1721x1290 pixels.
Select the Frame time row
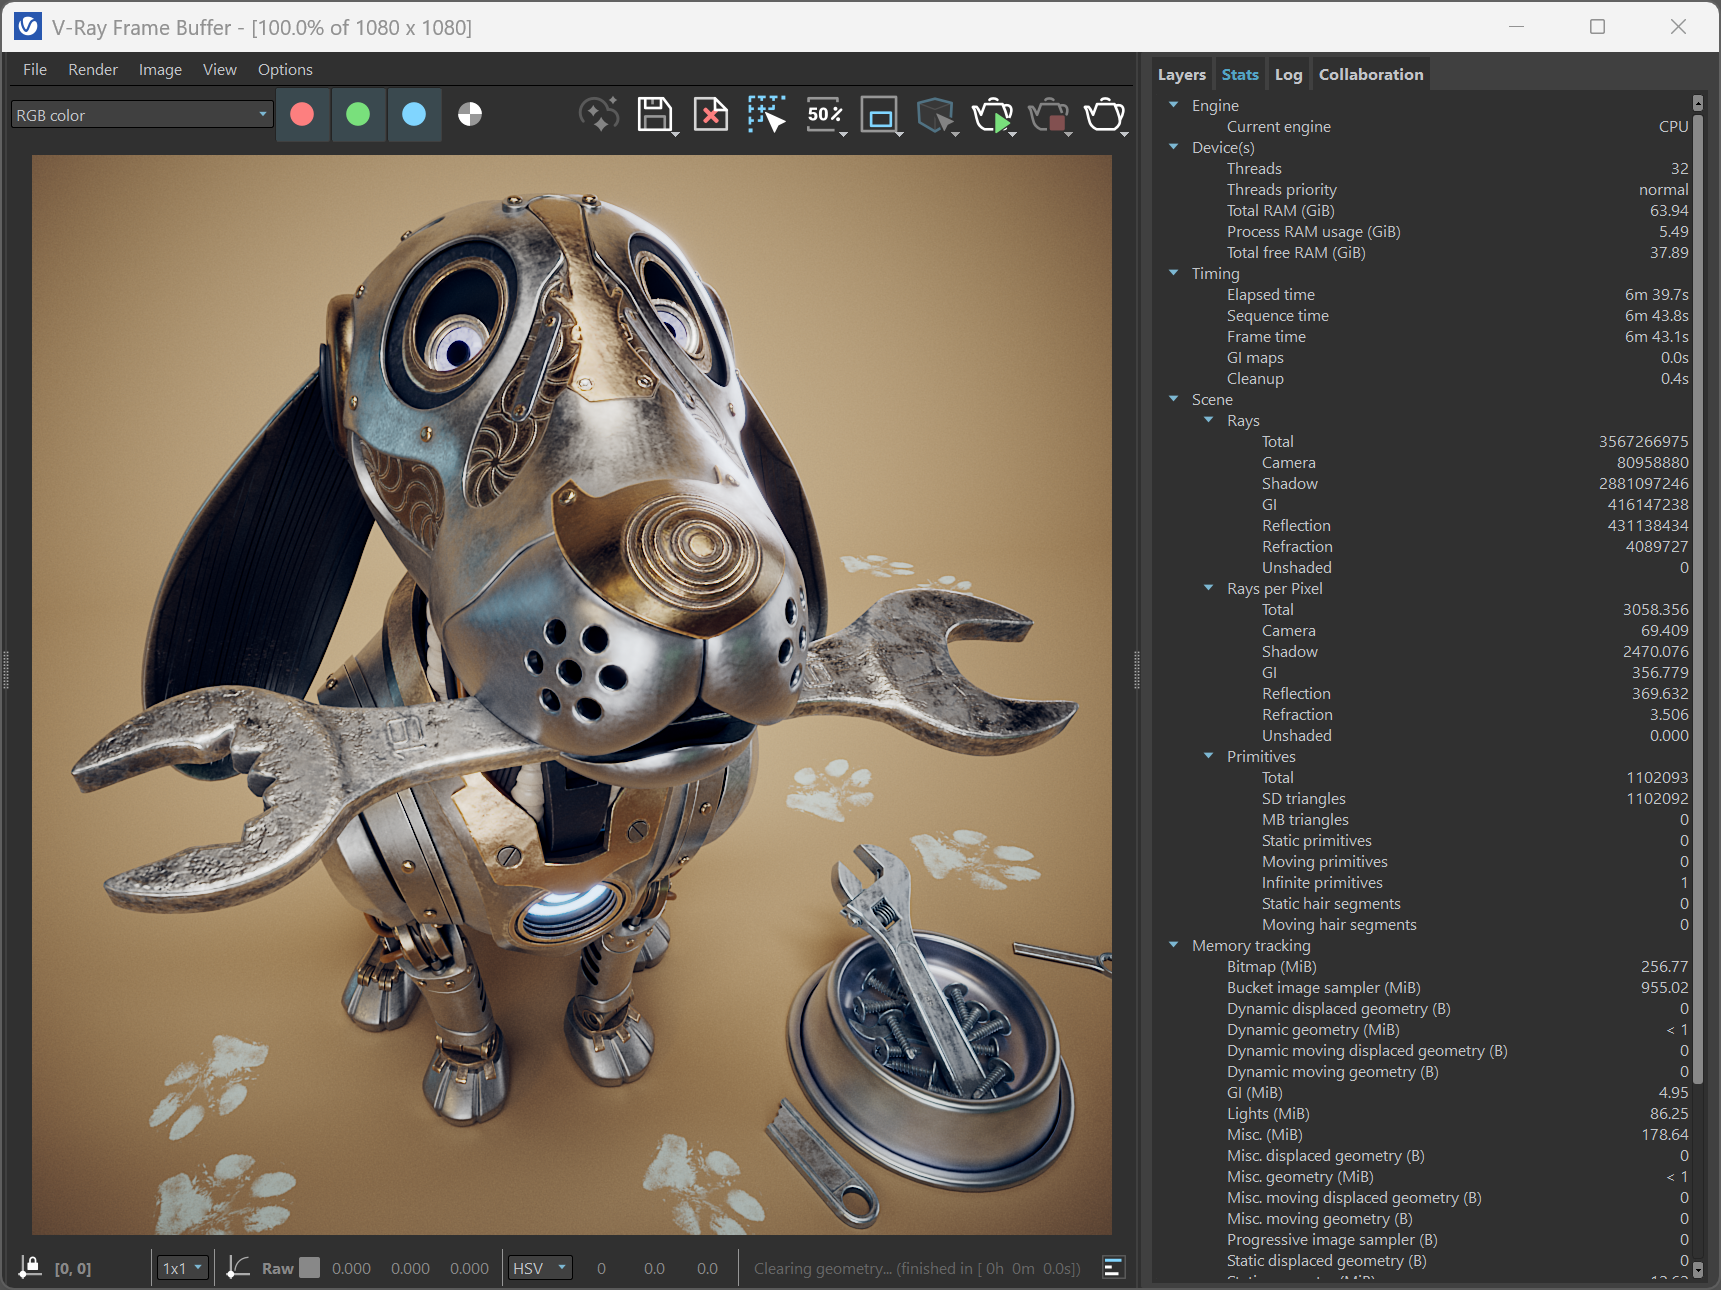(1424, 336)
